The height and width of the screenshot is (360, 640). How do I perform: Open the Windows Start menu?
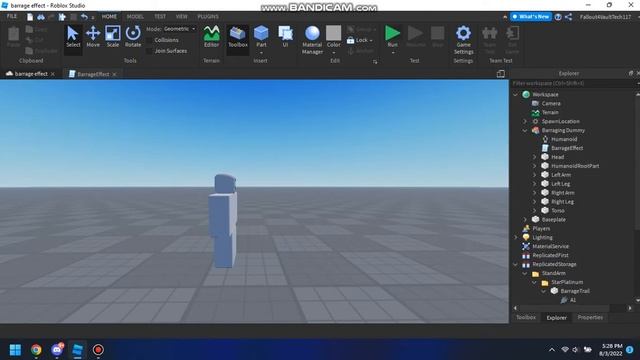[x=15, y=350]
